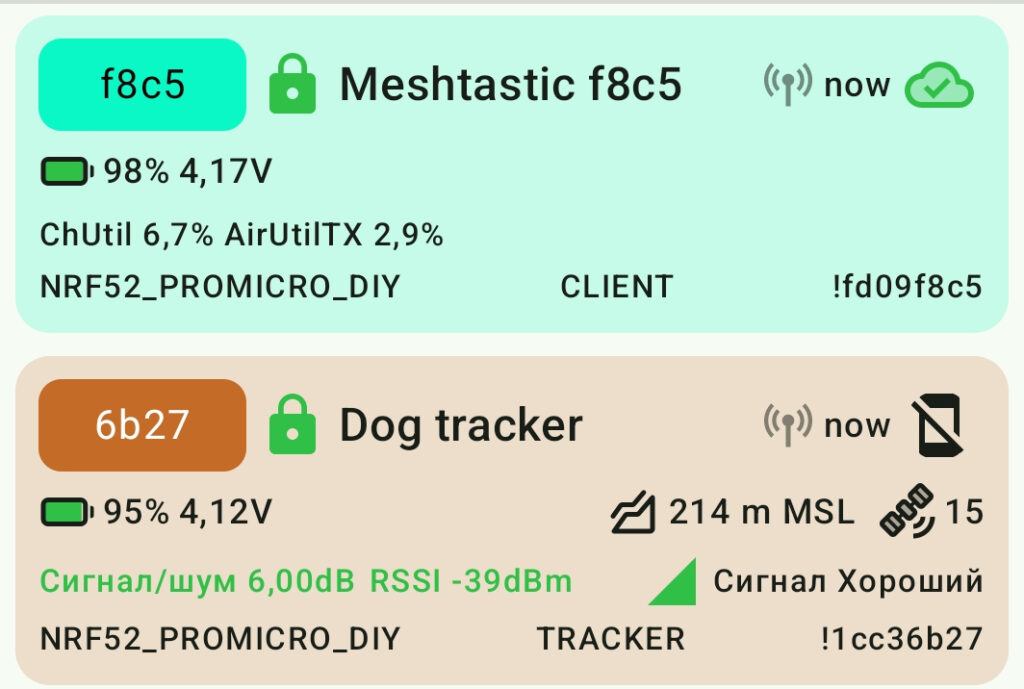Tap the f8c5 node badge
Viewport: 1024px width, 689px height.
click(142, 85)
